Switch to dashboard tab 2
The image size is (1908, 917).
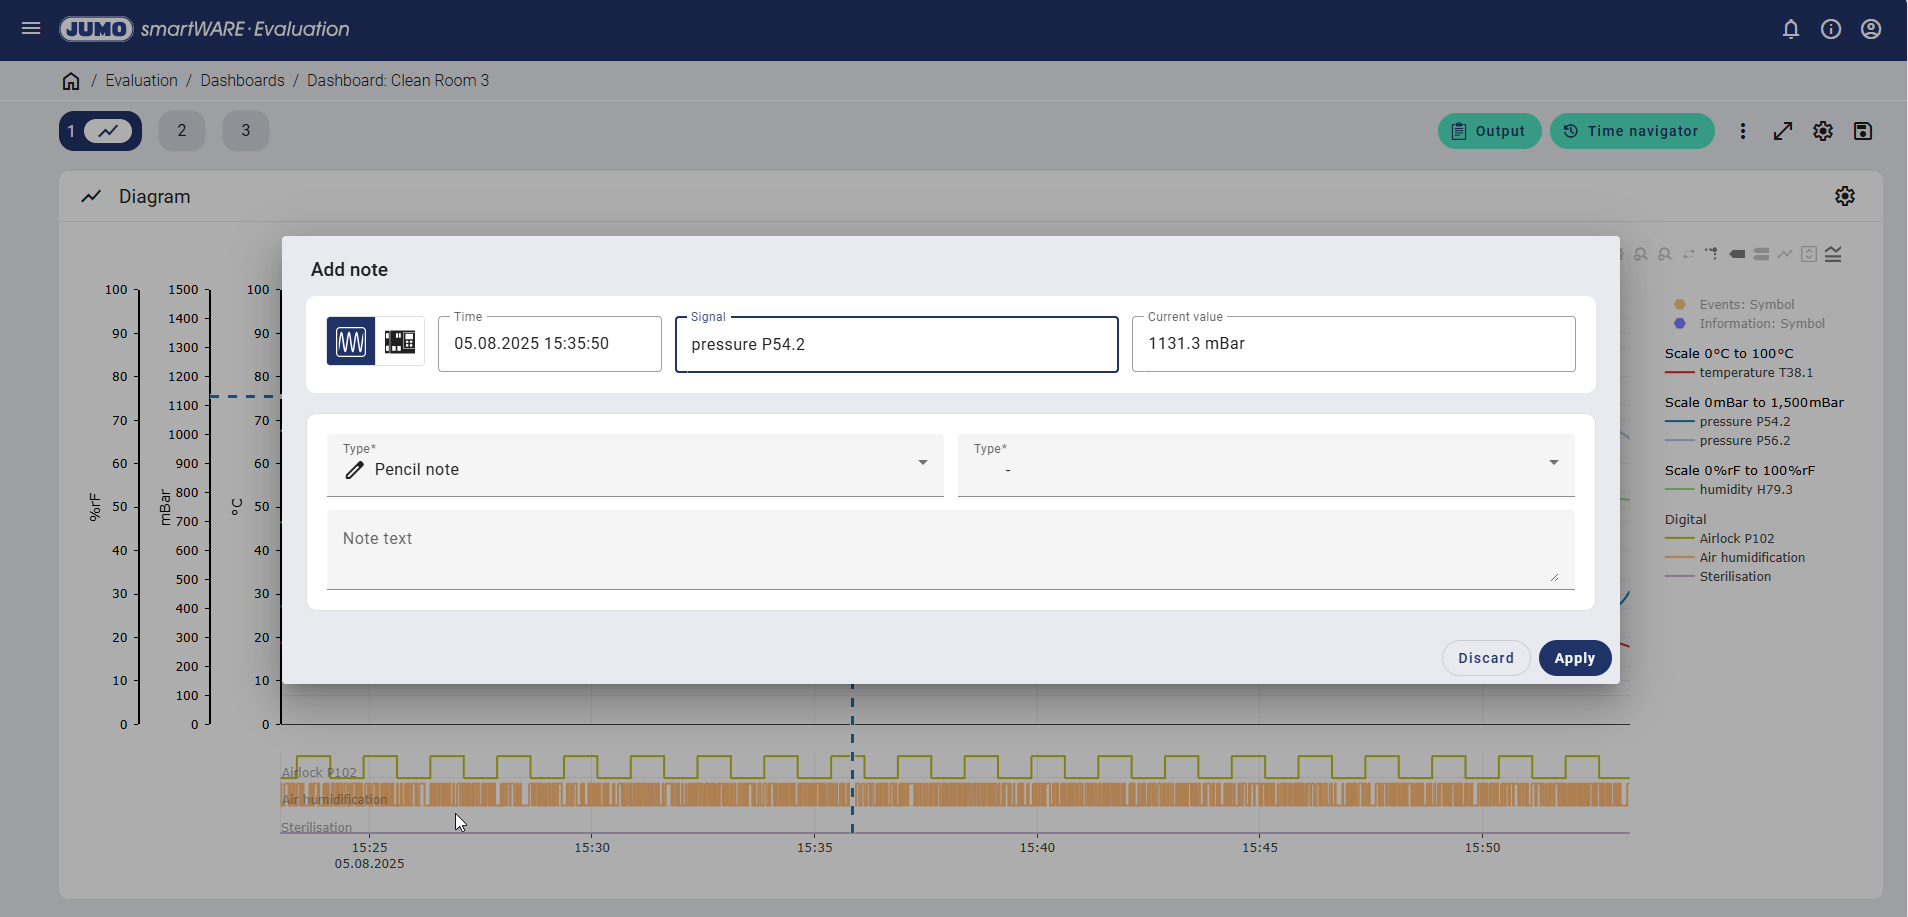pos(181,131)
